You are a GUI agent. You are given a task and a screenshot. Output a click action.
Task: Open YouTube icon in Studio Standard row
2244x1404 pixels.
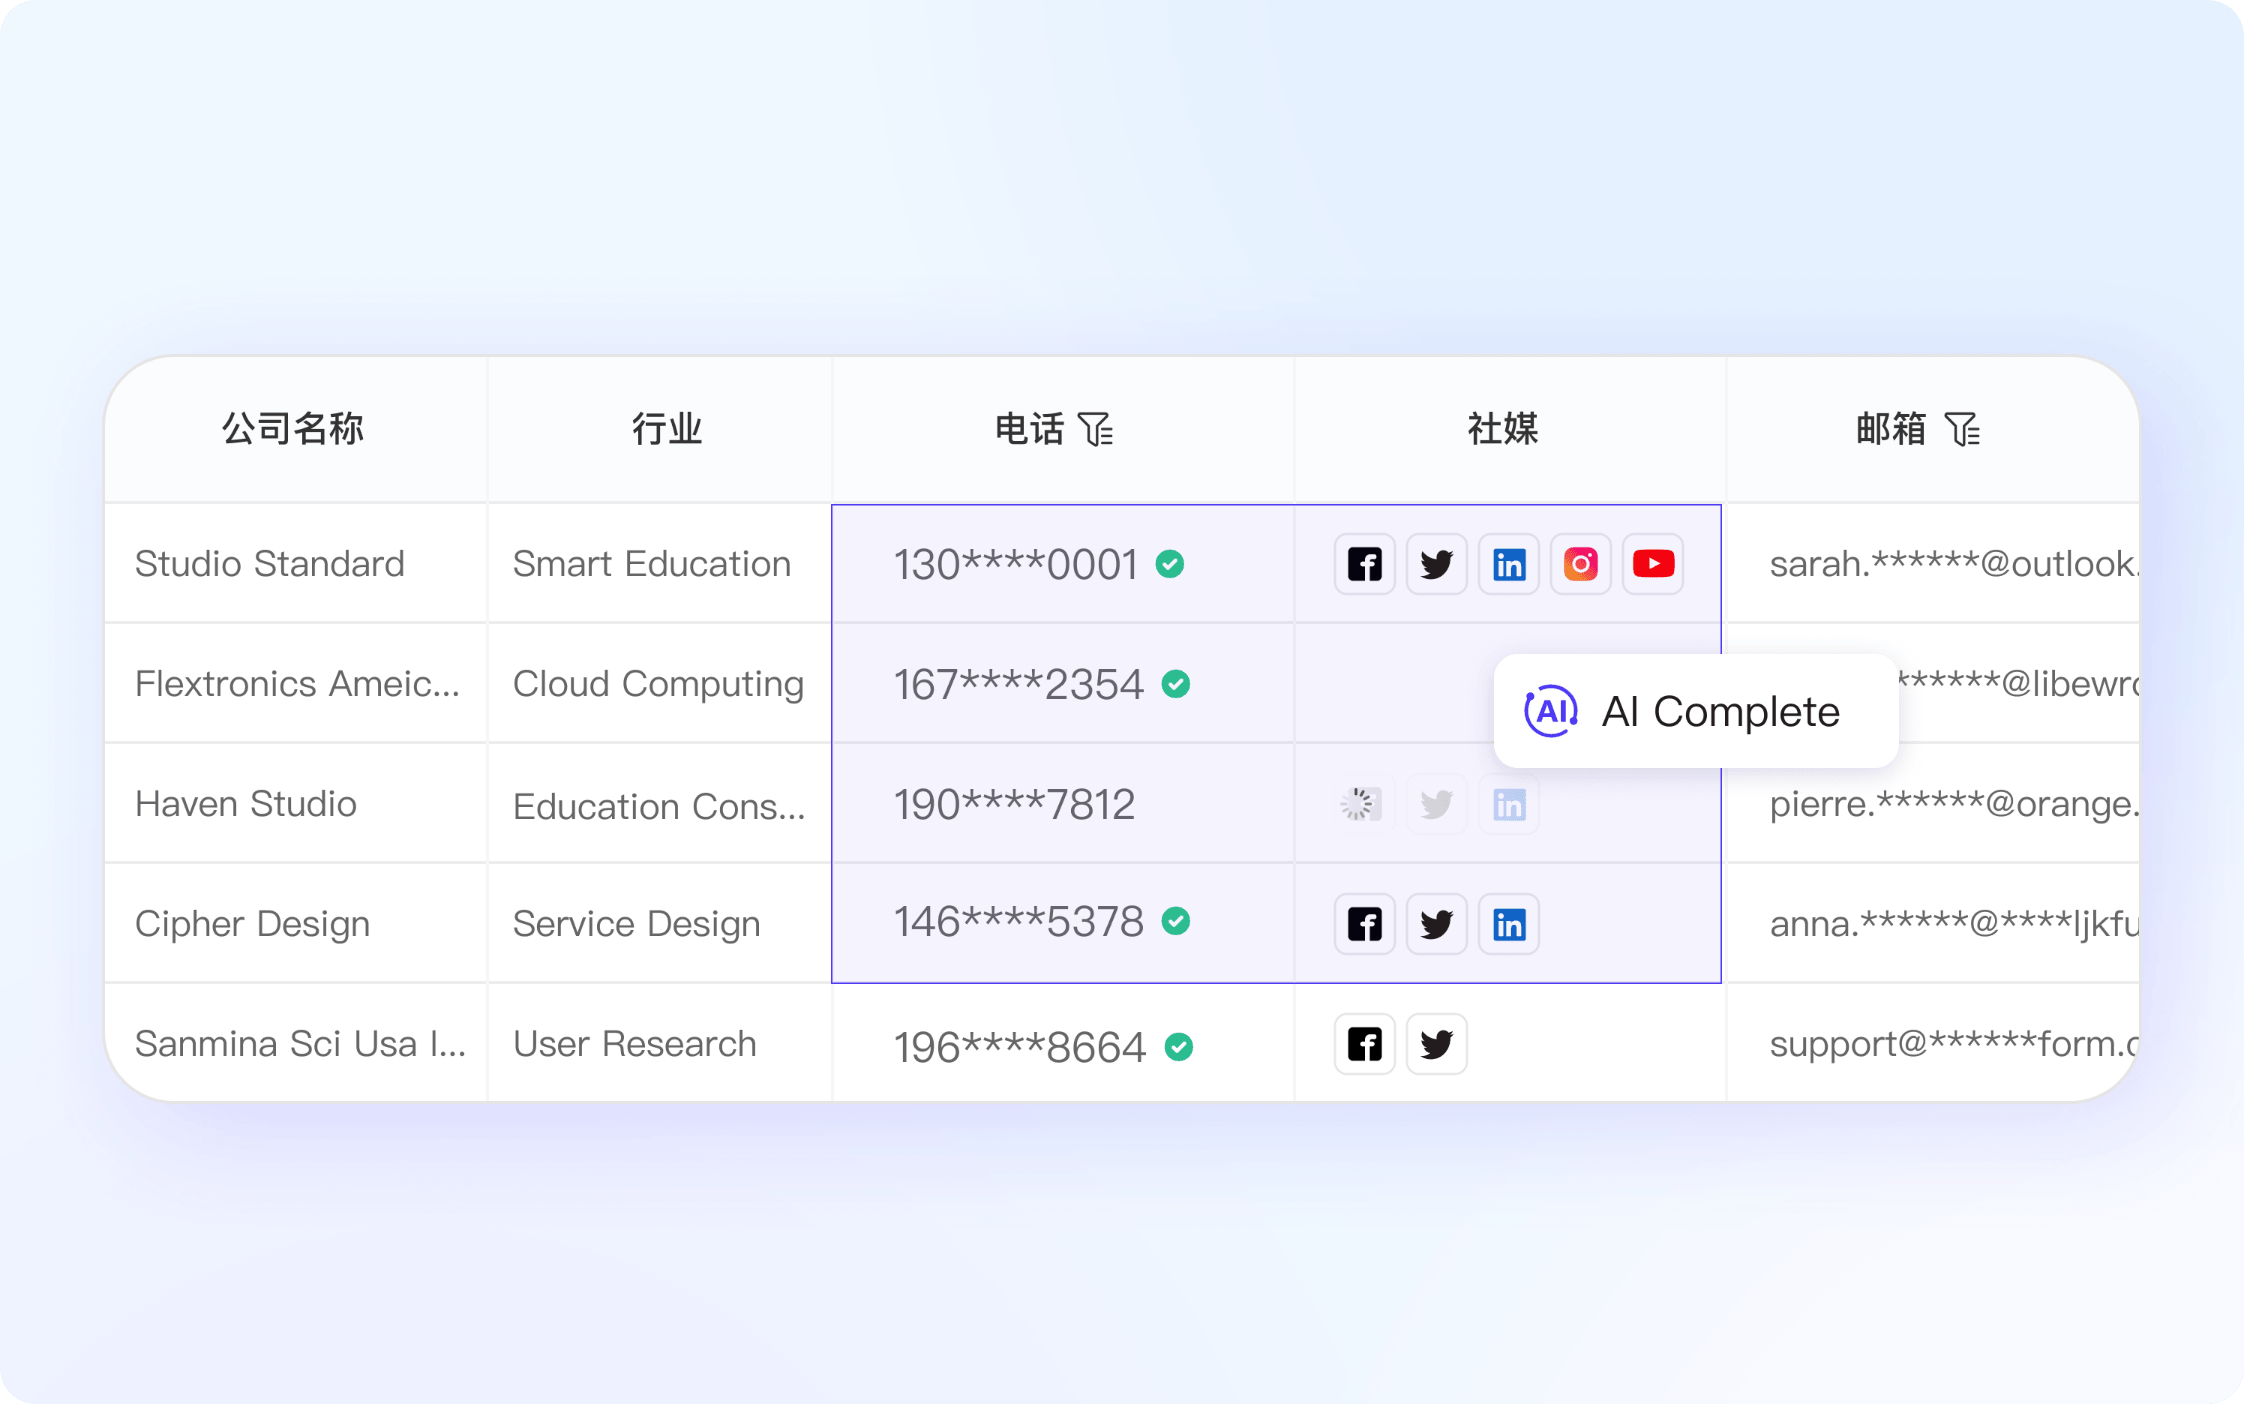1653,564
